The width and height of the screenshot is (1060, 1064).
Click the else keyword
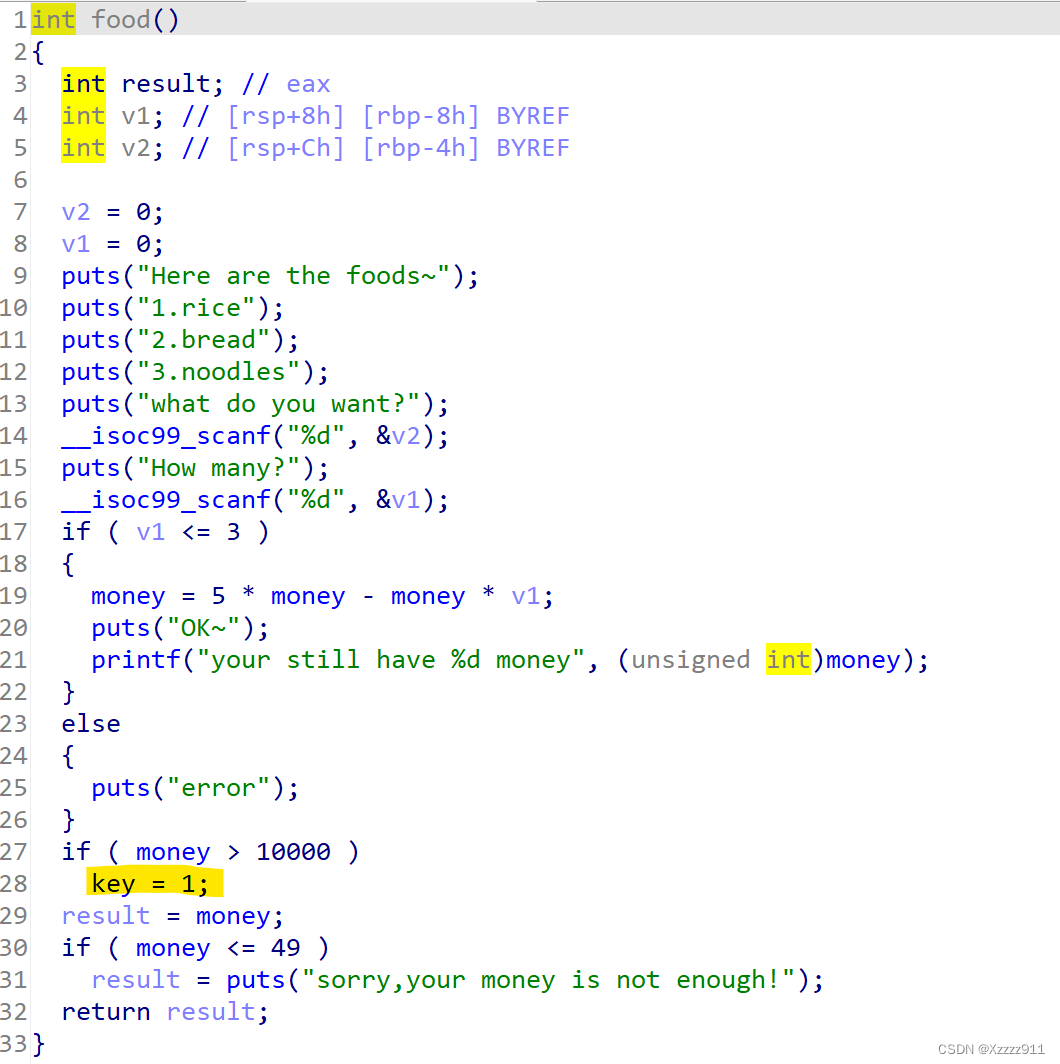[91, 724]
